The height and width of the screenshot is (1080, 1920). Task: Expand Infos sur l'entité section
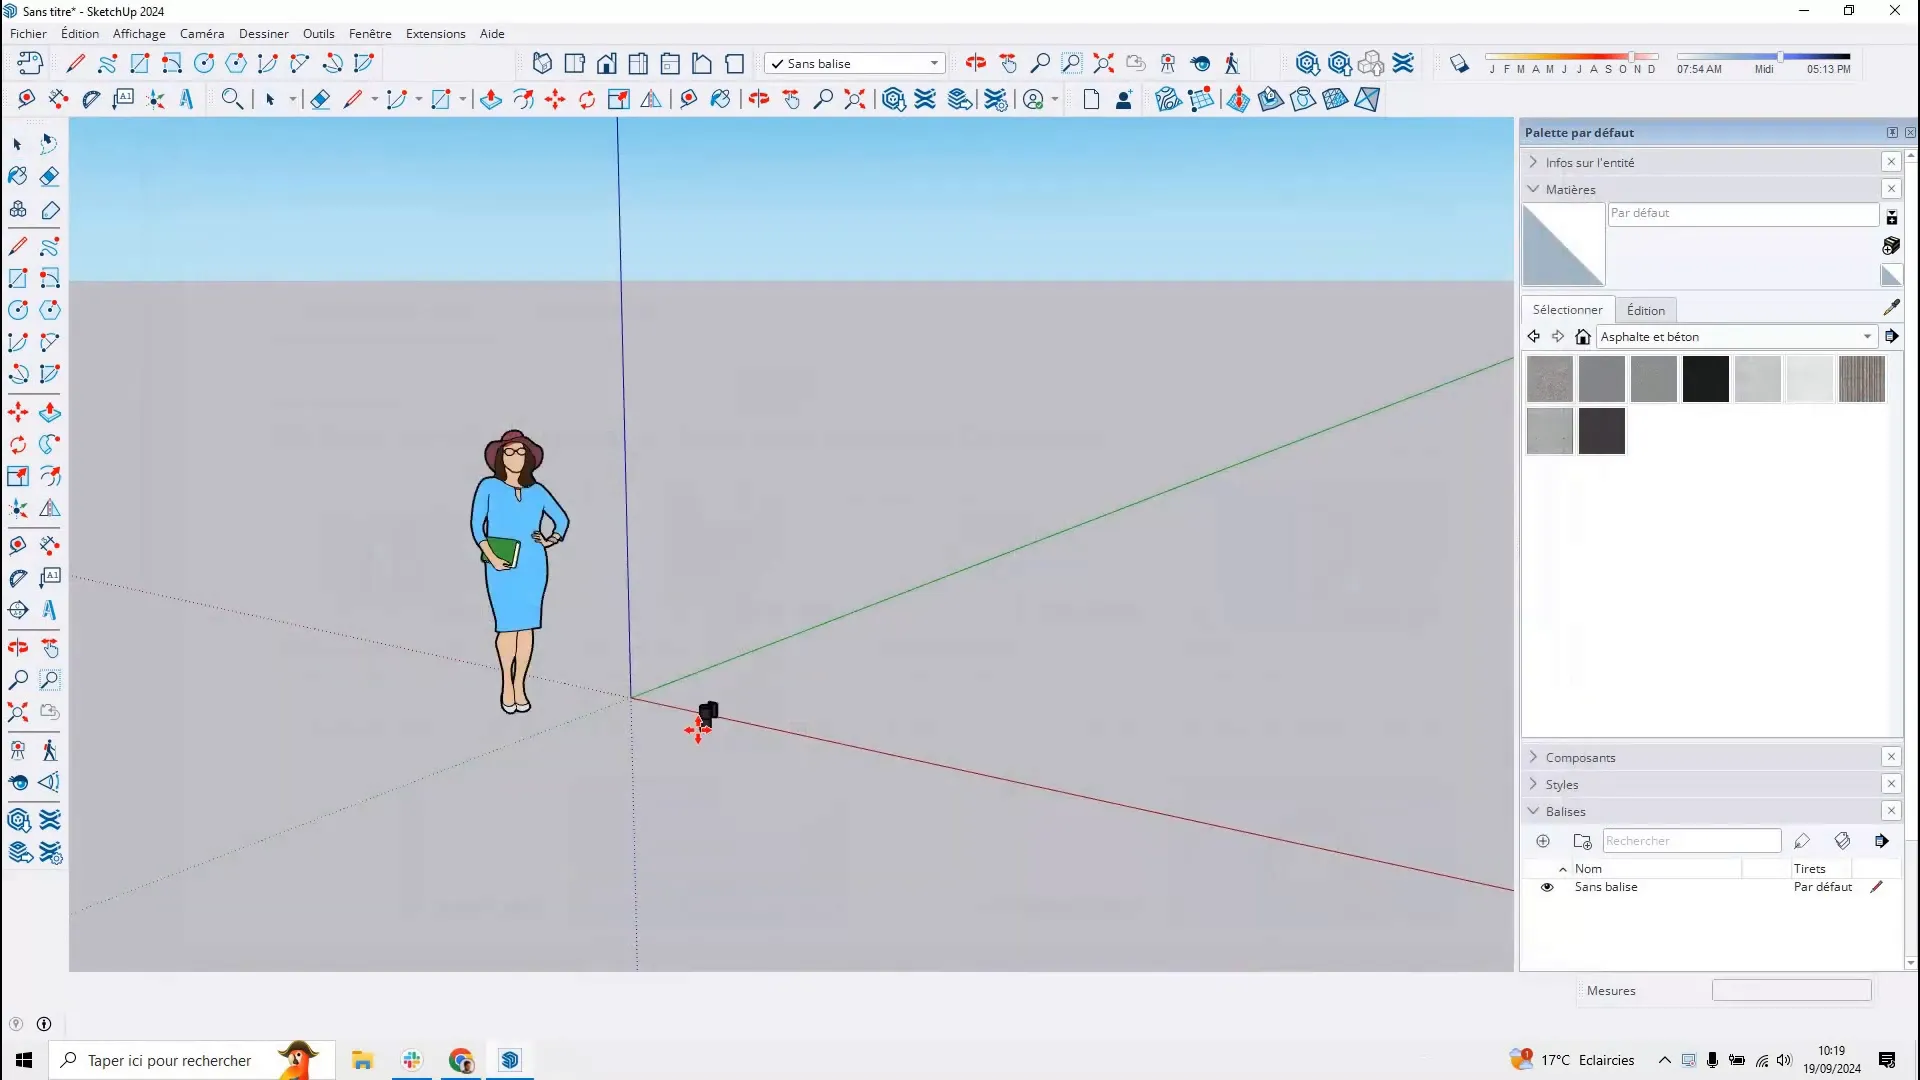point(1533,162)
